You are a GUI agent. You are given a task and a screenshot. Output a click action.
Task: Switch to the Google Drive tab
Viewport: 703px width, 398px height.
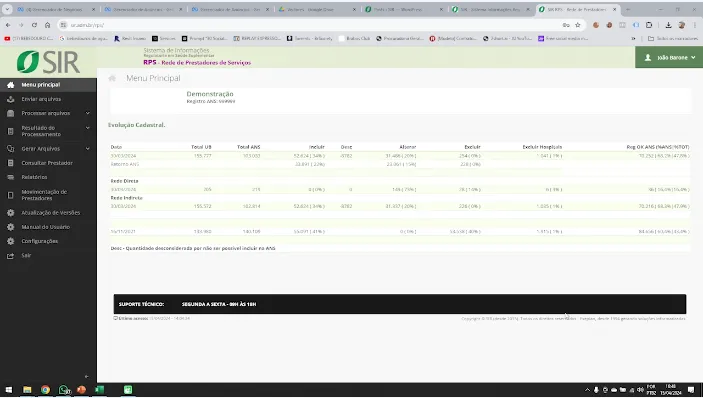316,9
